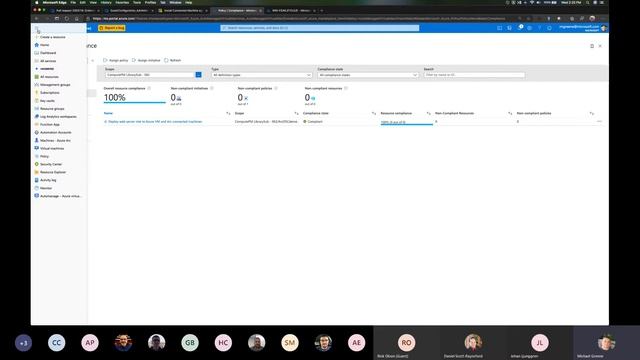This screenshot has height=360, width=640.
Task: Click Overall resource compliance info icon
Action: 149,88
